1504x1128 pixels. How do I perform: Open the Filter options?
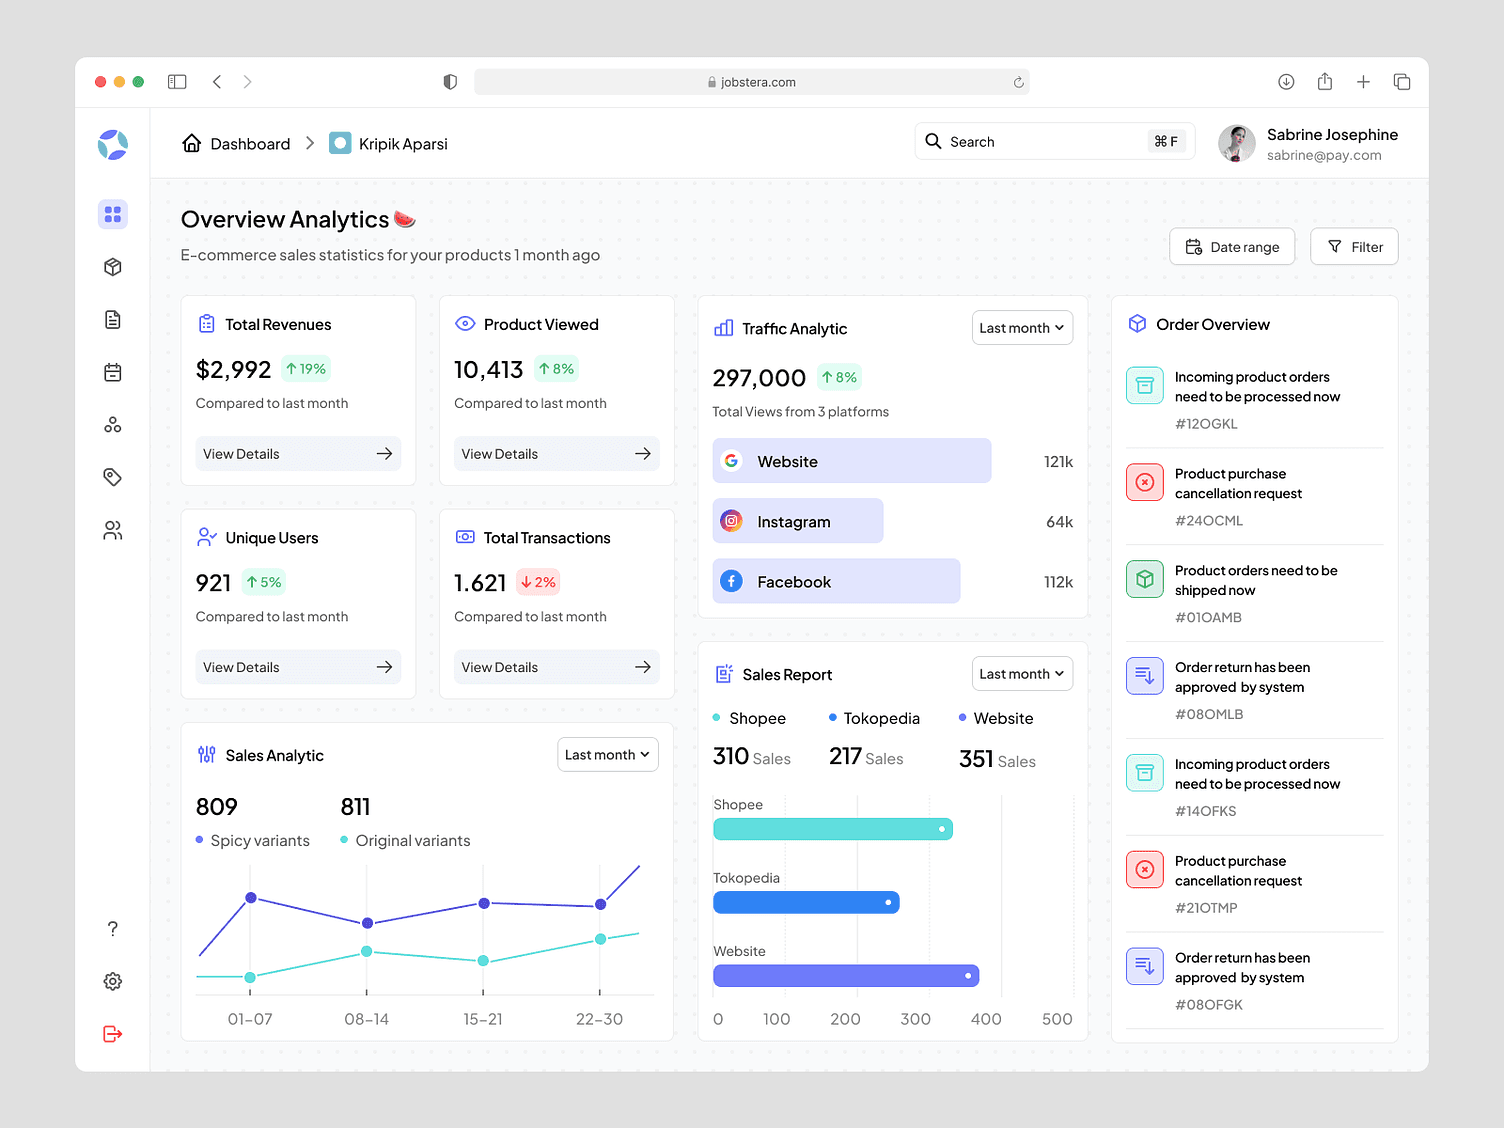click(x=1354, y=247)
